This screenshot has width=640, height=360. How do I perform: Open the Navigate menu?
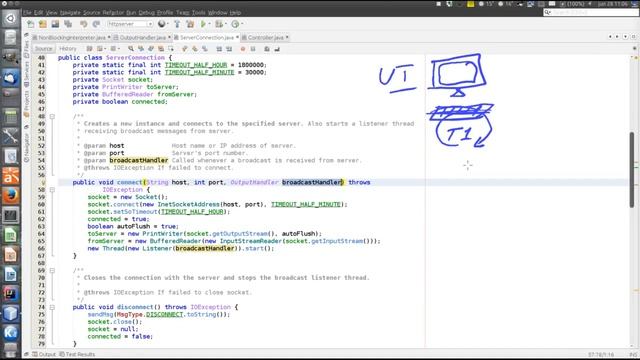click(x=70, y=13)
